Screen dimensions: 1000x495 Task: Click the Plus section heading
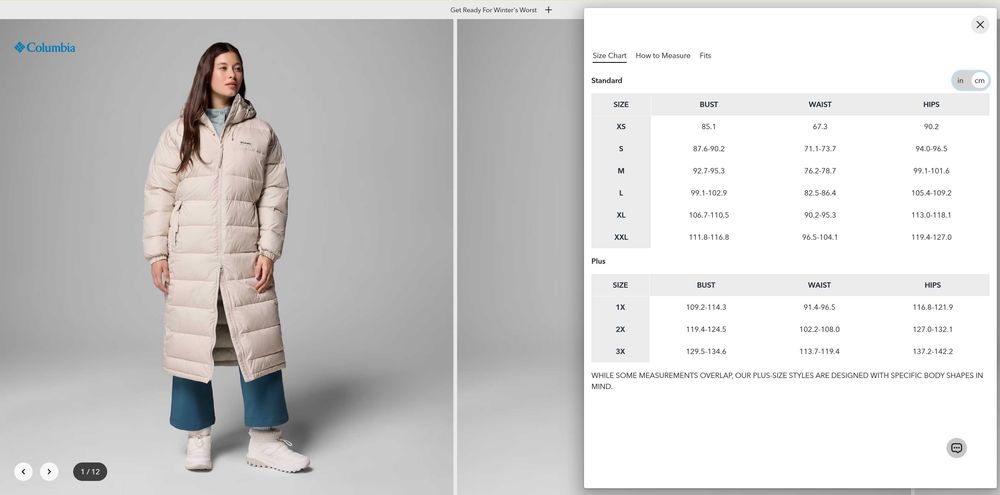[598, 261]
